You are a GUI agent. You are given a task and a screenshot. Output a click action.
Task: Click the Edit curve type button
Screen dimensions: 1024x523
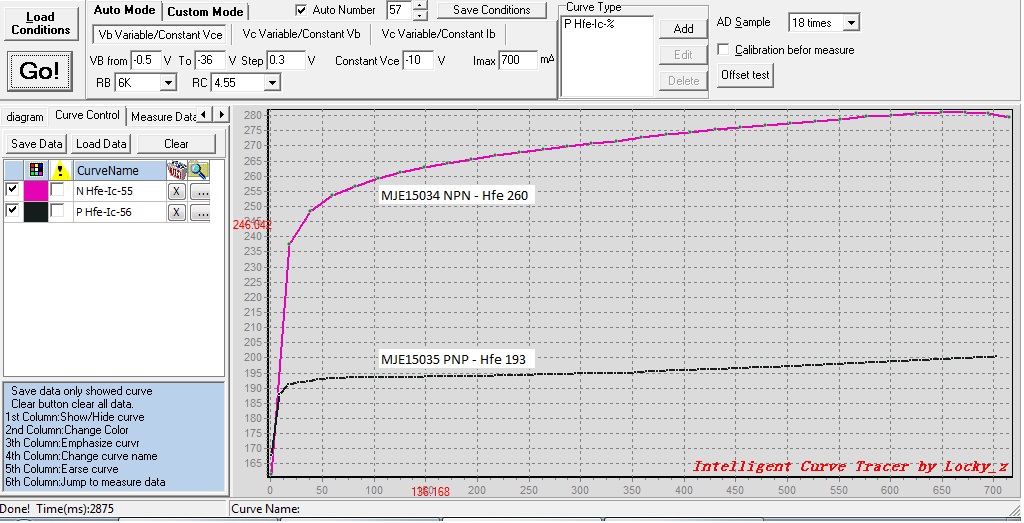click(x=683, y=55)
